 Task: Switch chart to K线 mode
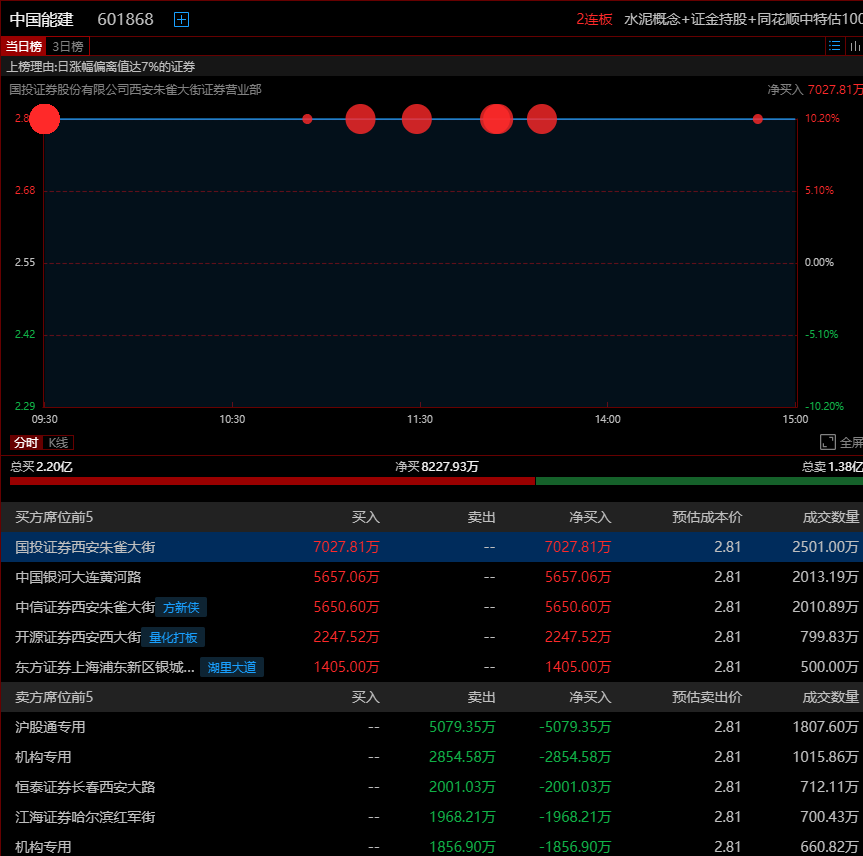click(58, 443)
